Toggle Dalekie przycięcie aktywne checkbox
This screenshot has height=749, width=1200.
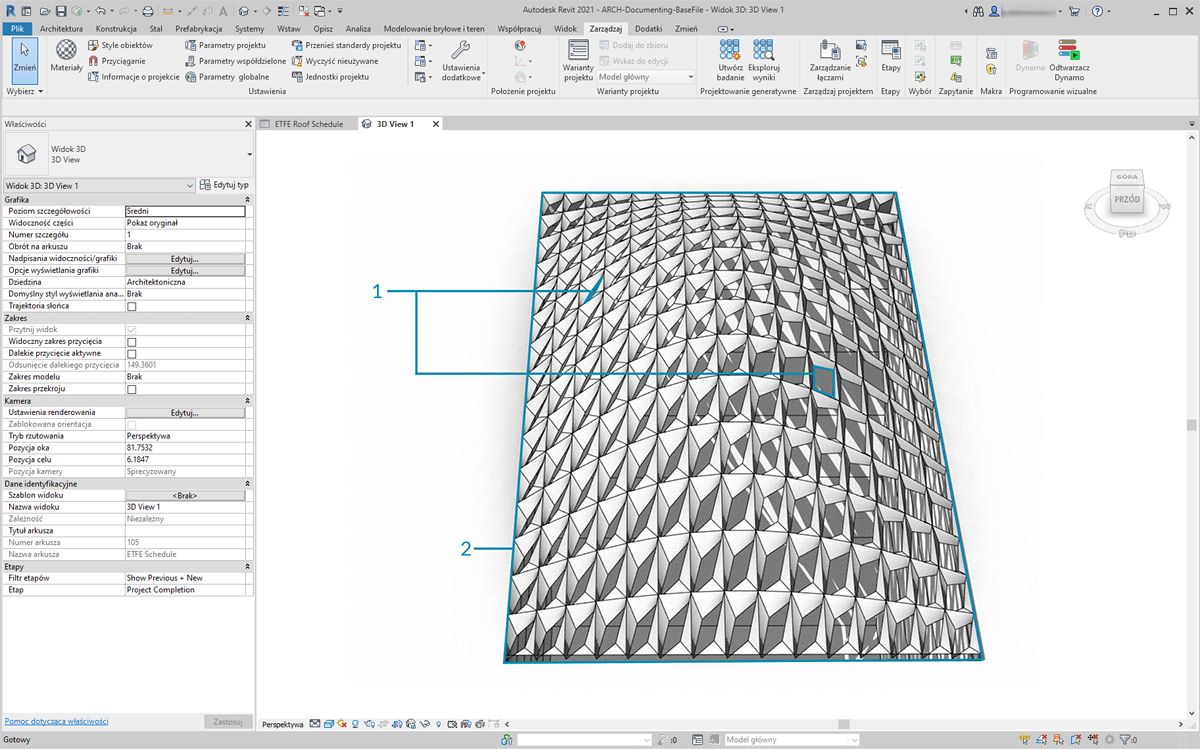point(131,354)
